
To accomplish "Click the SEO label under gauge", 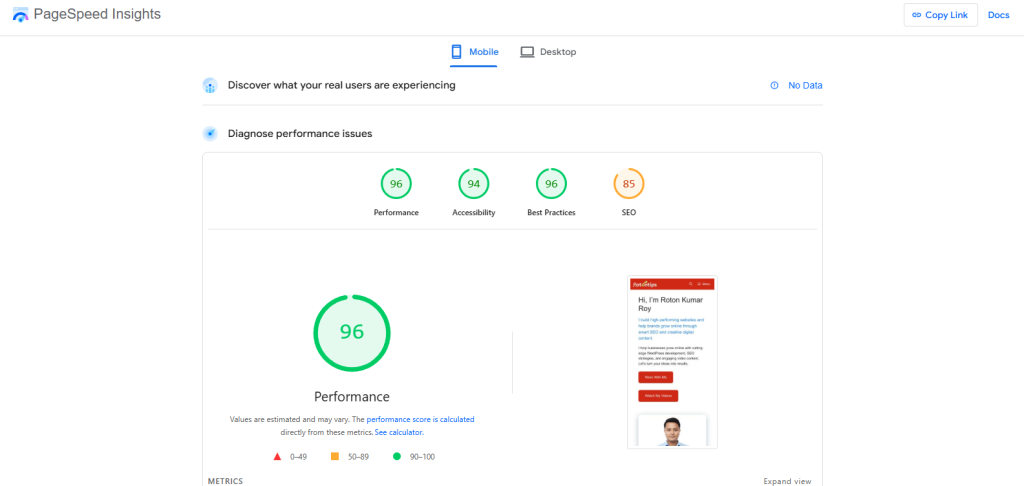I will coord(629,212).
